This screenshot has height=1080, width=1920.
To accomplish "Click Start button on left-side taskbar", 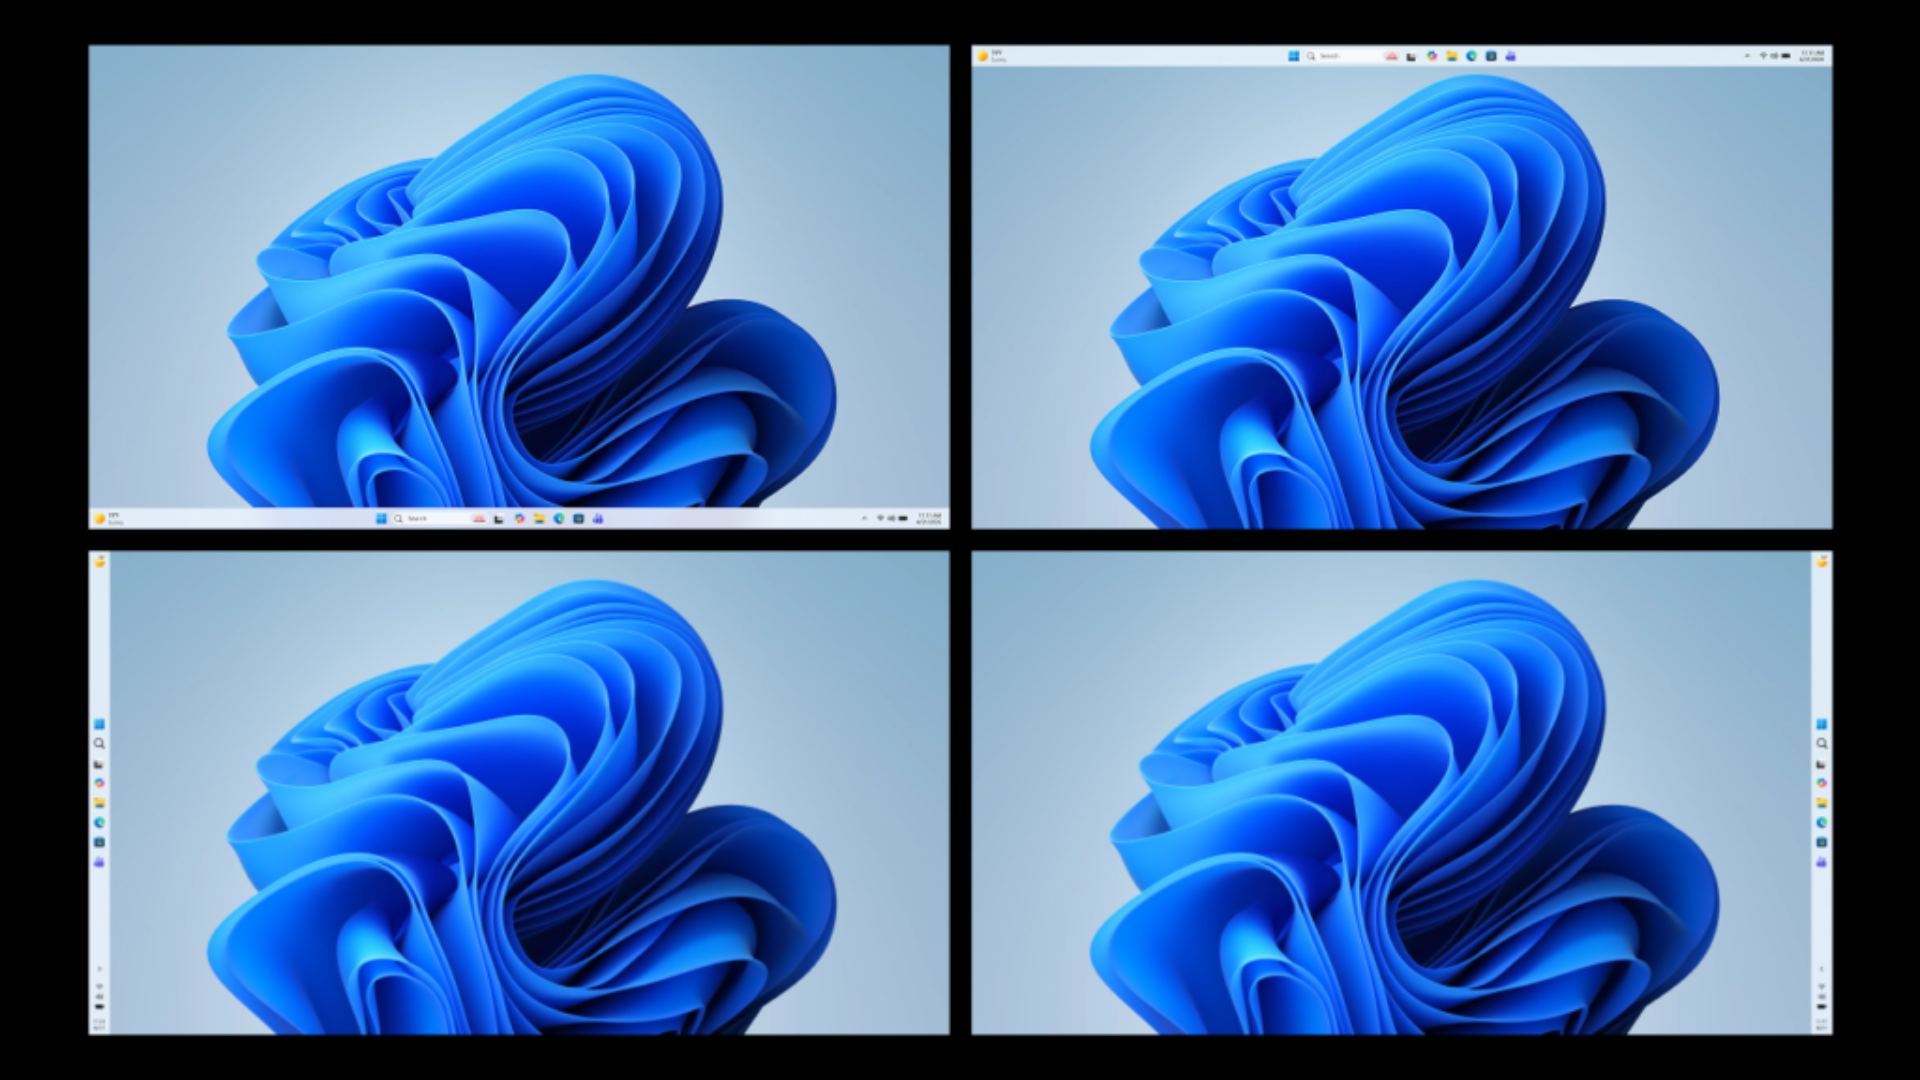I will click(99, 724).
